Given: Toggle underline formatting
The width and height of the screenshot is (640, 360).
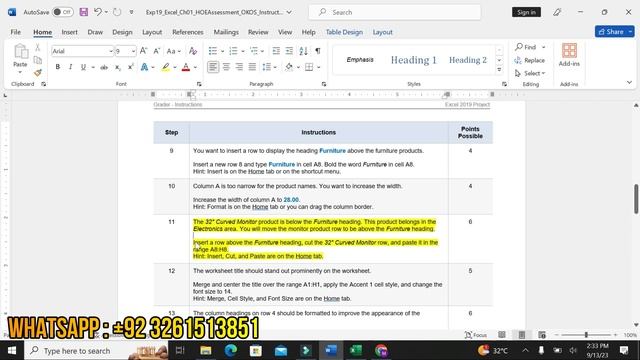Looking at the screenshot, I should tap(83, 67).
